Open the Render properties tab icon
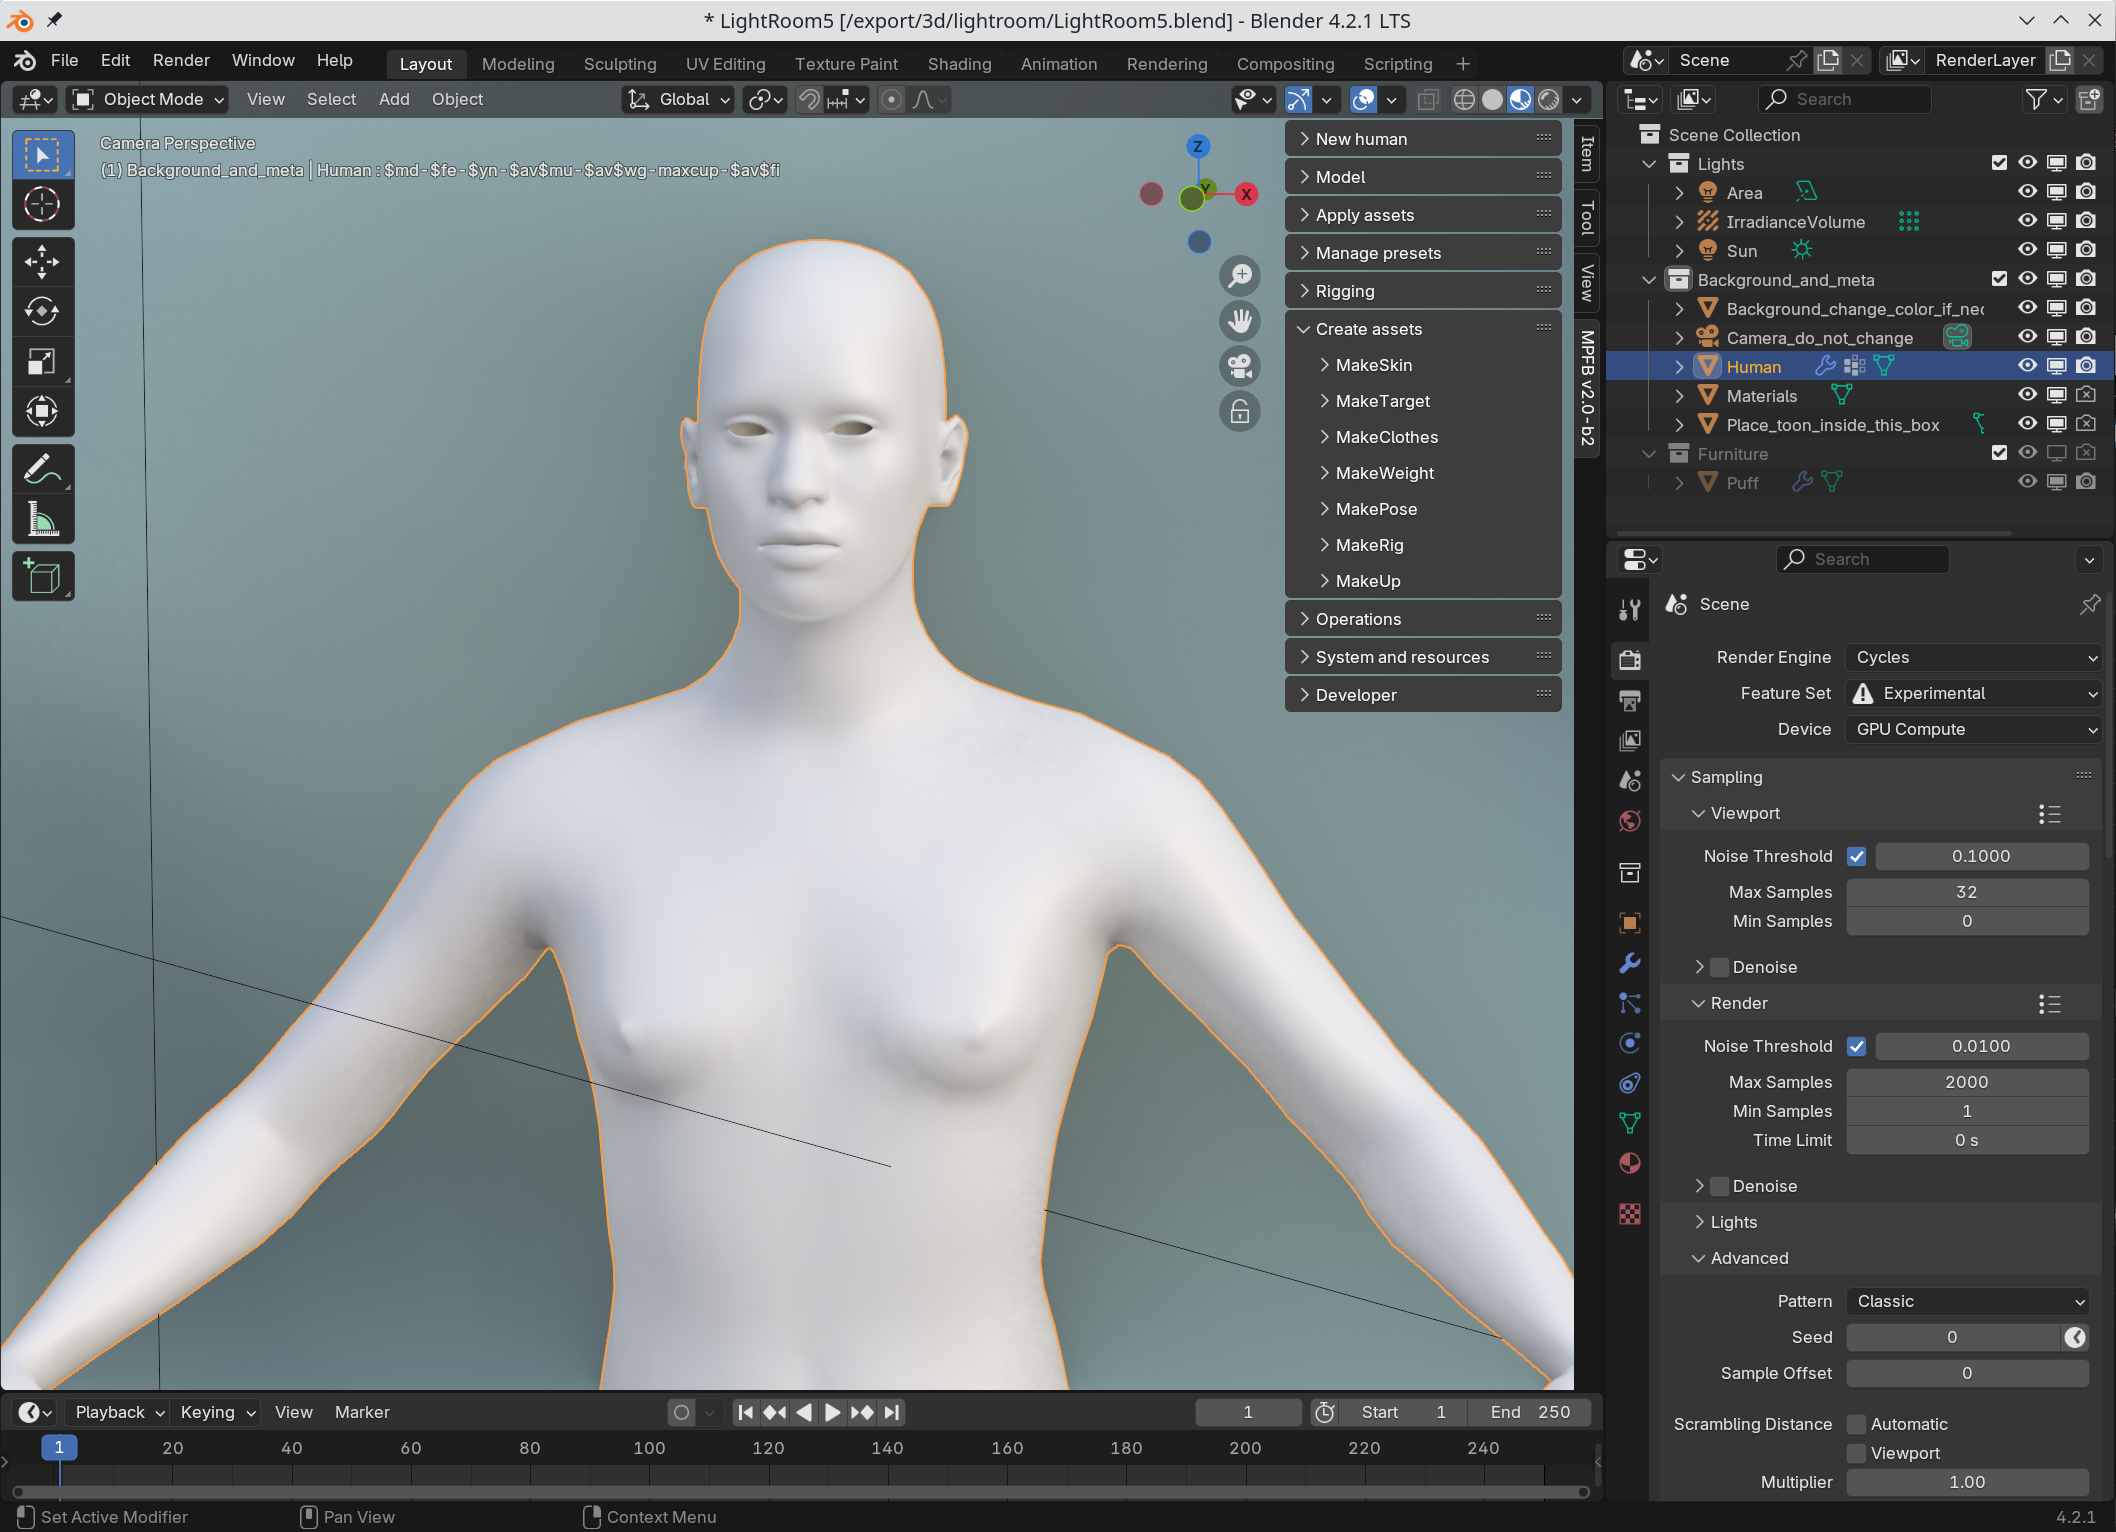This screenshot has width=2116, height=1532. (1630, 659)
